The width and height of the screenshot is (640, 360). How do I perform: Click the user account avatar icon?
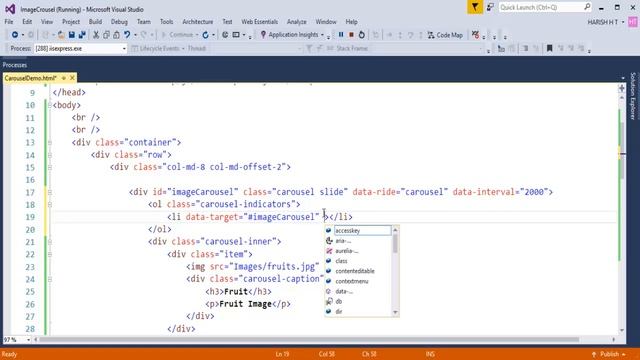[x=633, y=22]
